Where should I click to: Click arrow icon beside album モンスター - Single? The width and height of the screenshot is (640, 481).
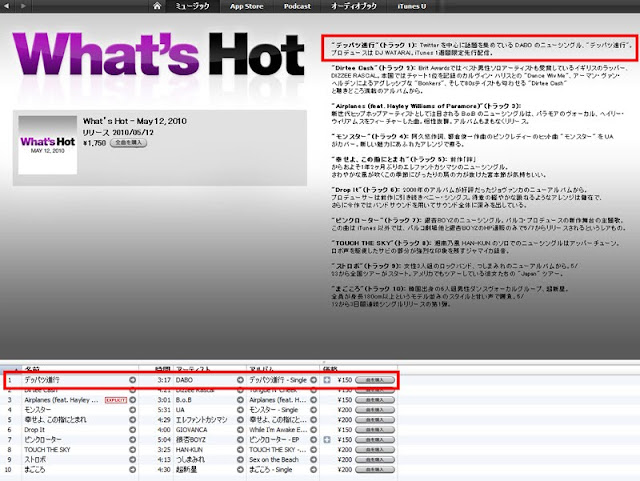313,410
